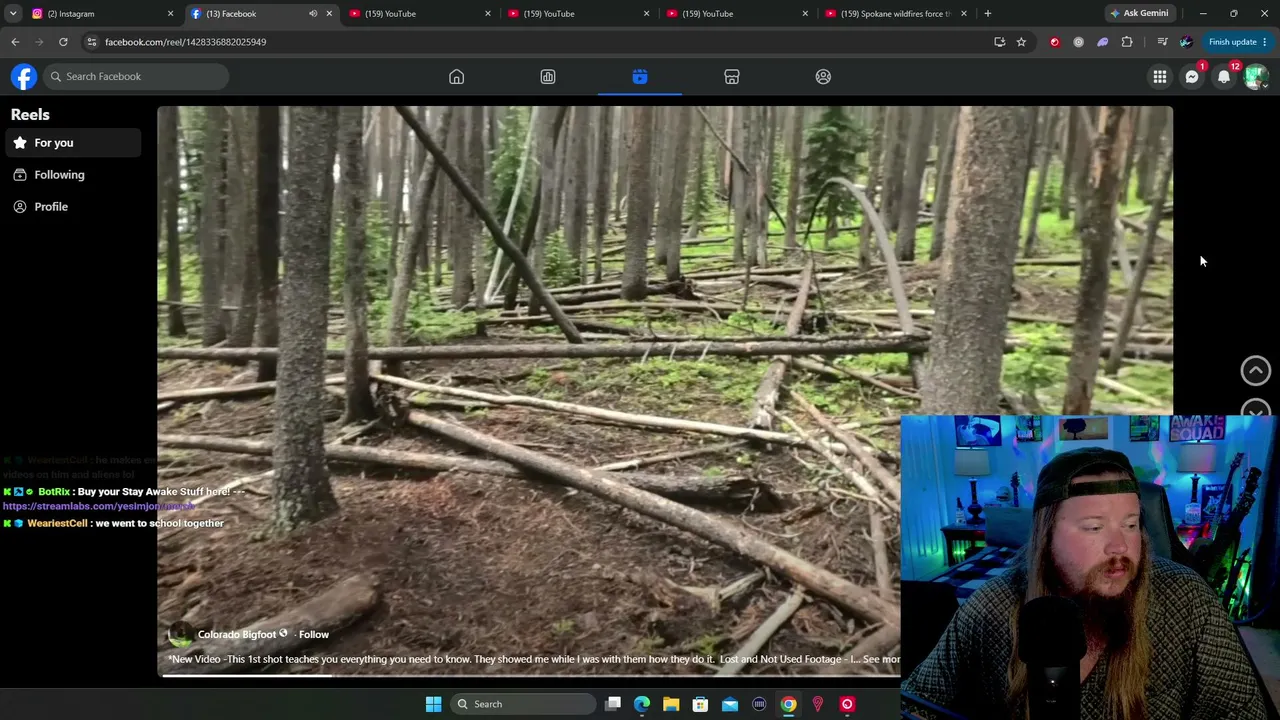Open Task View on the taskbar
Image resolution: width=1280 pixels, height=720 pixels.
[613, 704]
